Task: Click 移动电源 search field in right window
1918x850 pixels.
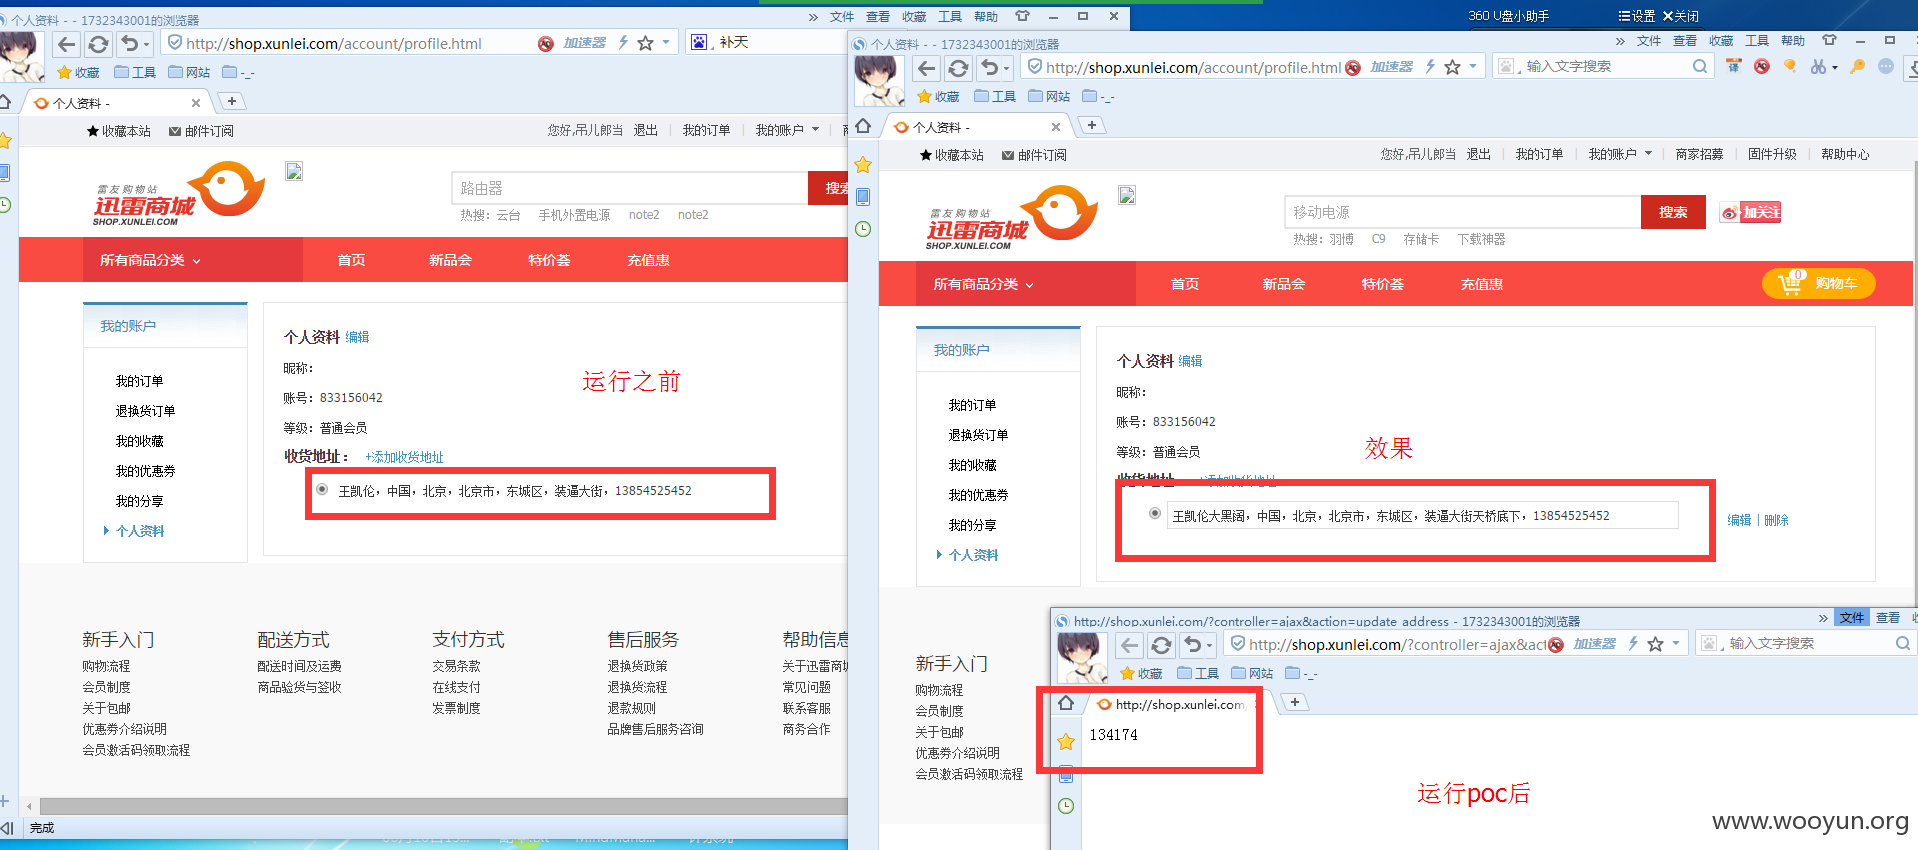Action: [1462, 212]
